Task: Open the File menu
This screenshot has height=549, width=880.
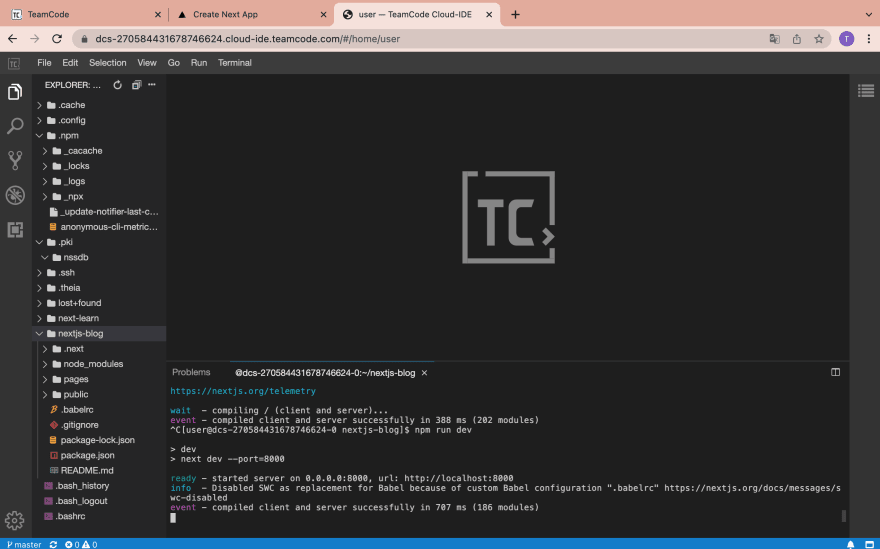Action: (x=44, y=63)
